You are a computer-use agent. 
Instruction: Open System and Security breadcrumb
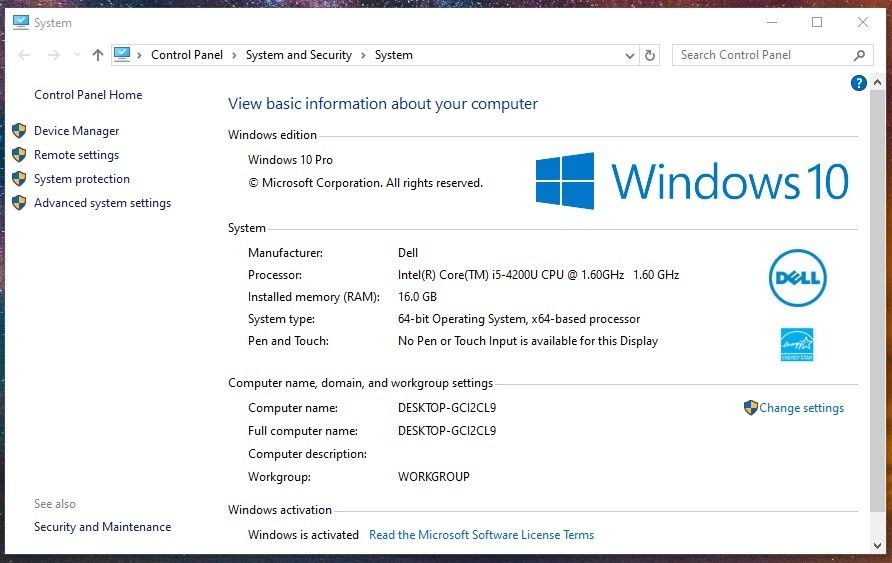pos(299,55)
